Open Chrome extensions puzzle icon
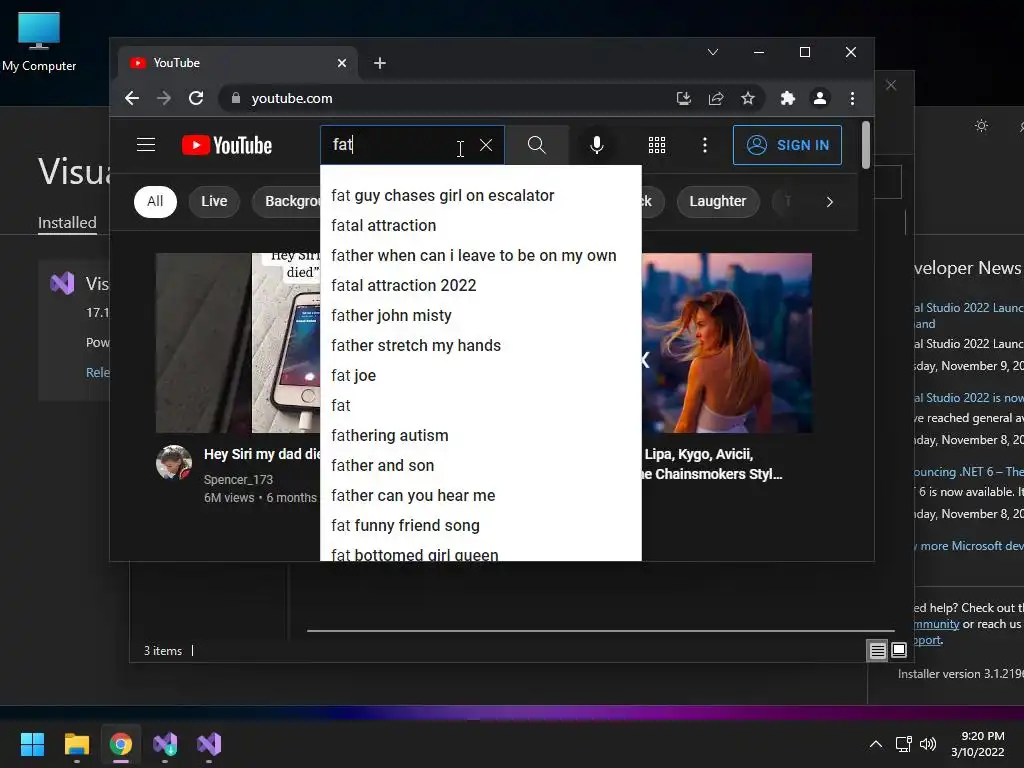This screenshot has width=1024, height=768. tap(788, 98)
